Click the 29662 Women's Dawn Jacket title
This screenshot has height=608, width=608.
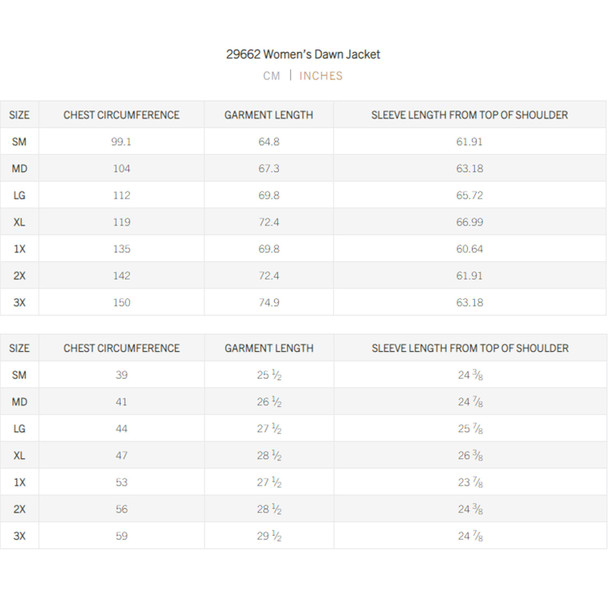(x=303, y=54)
